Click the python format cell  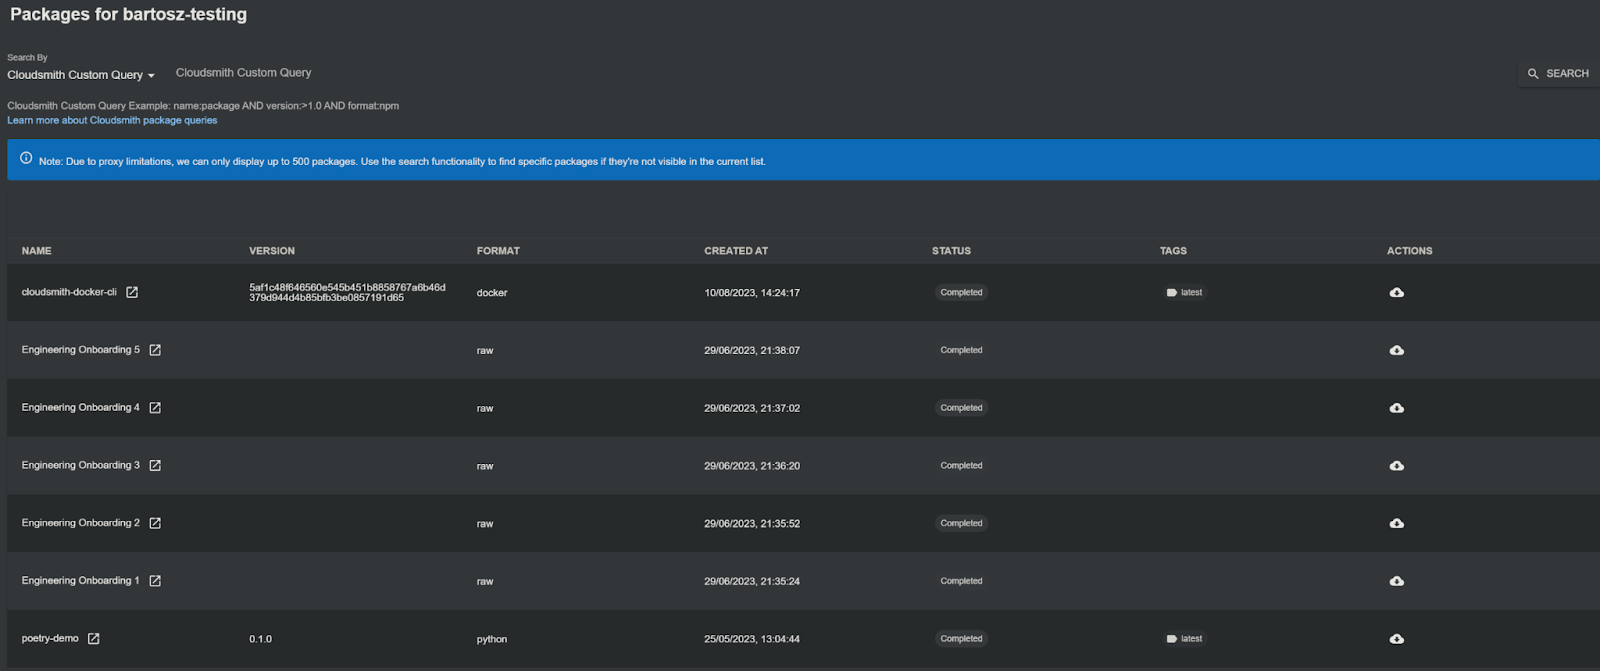[x=492, y=639]
